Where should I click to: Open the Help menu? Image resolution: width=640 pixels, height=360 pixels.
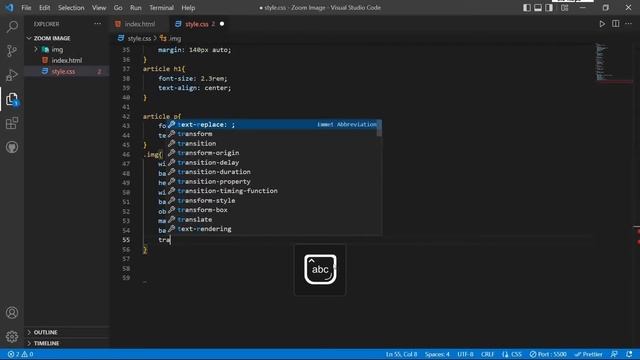(x=188, y=8)
